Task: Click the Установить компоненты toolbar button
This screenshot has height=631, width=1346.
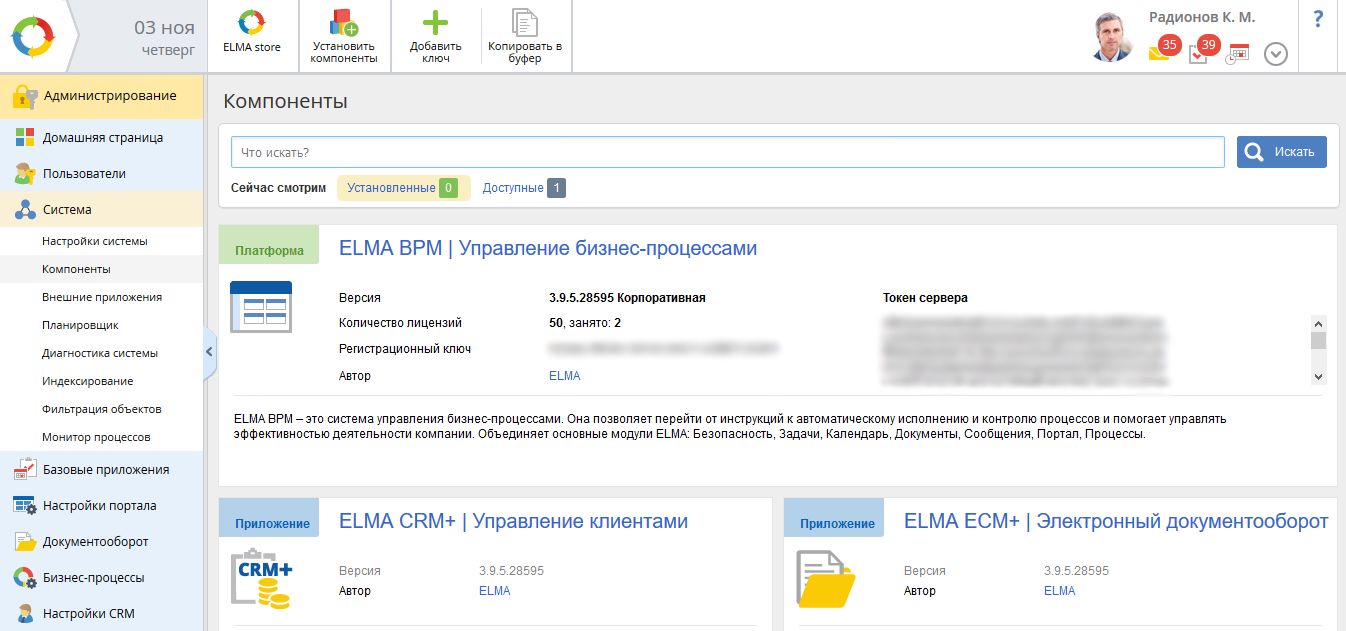Action: pyautogui.click(x=344, y=36)
